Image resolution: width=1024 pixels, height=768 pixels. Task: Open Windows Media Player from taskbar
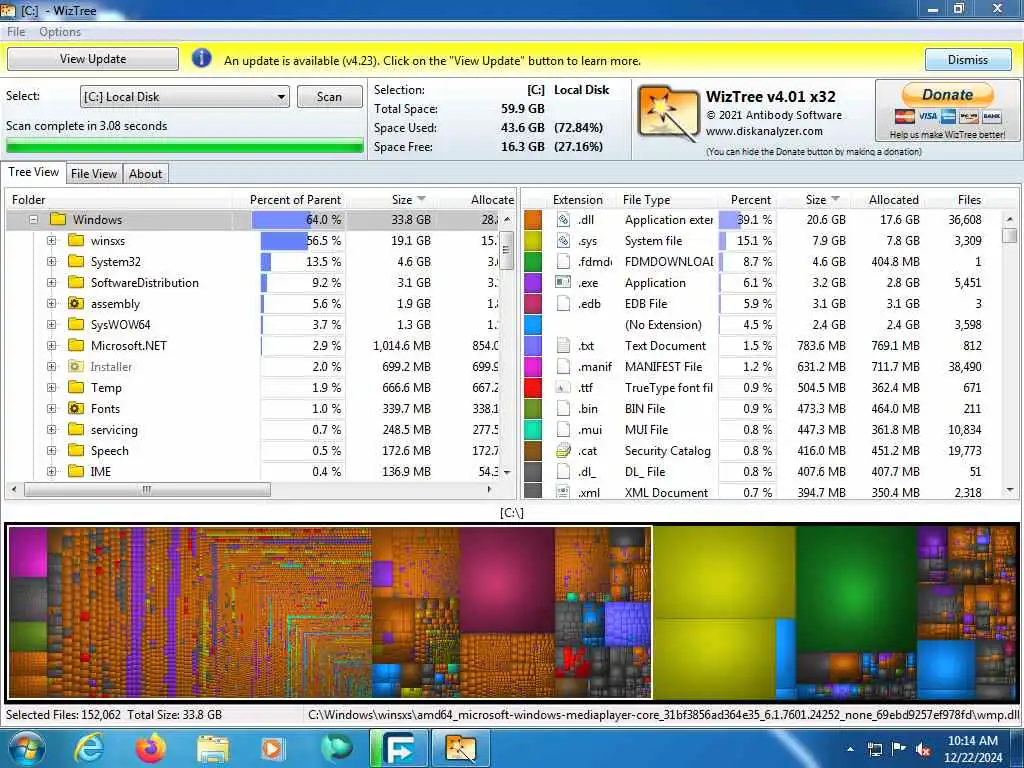pyautogui.click(x=273, y=749)
